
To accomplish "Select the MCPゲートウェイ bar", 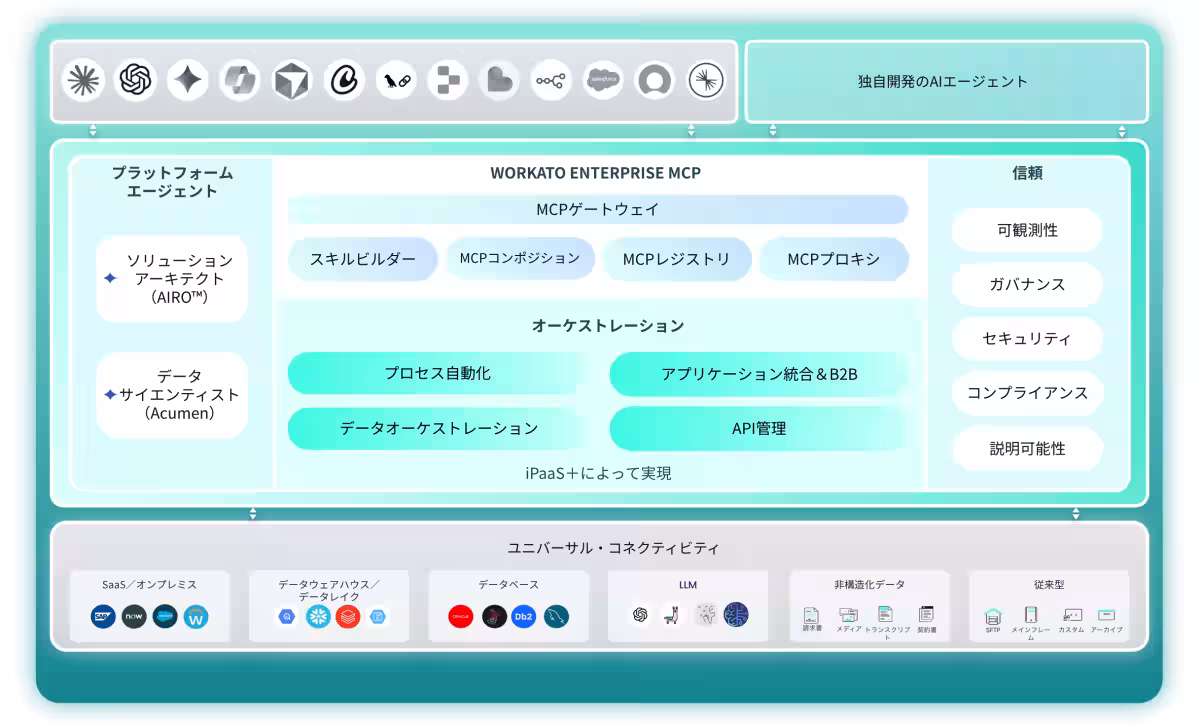I will tap(598, 209).
